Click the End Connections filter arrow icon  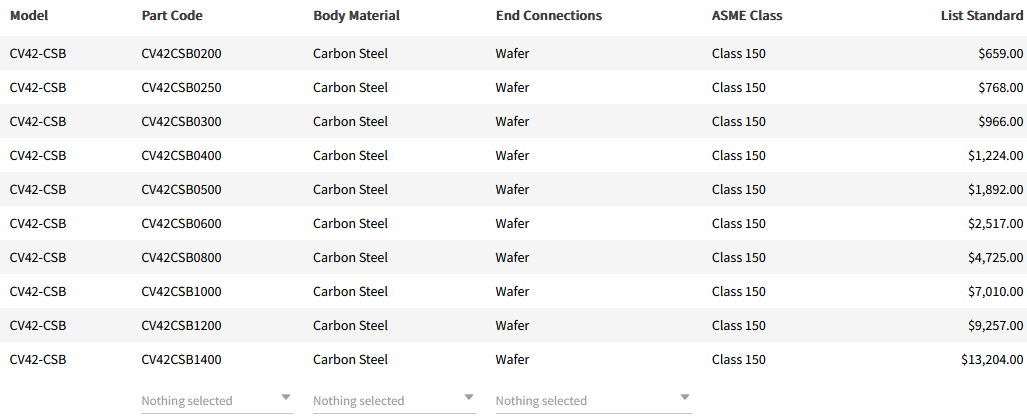point(684,397)
